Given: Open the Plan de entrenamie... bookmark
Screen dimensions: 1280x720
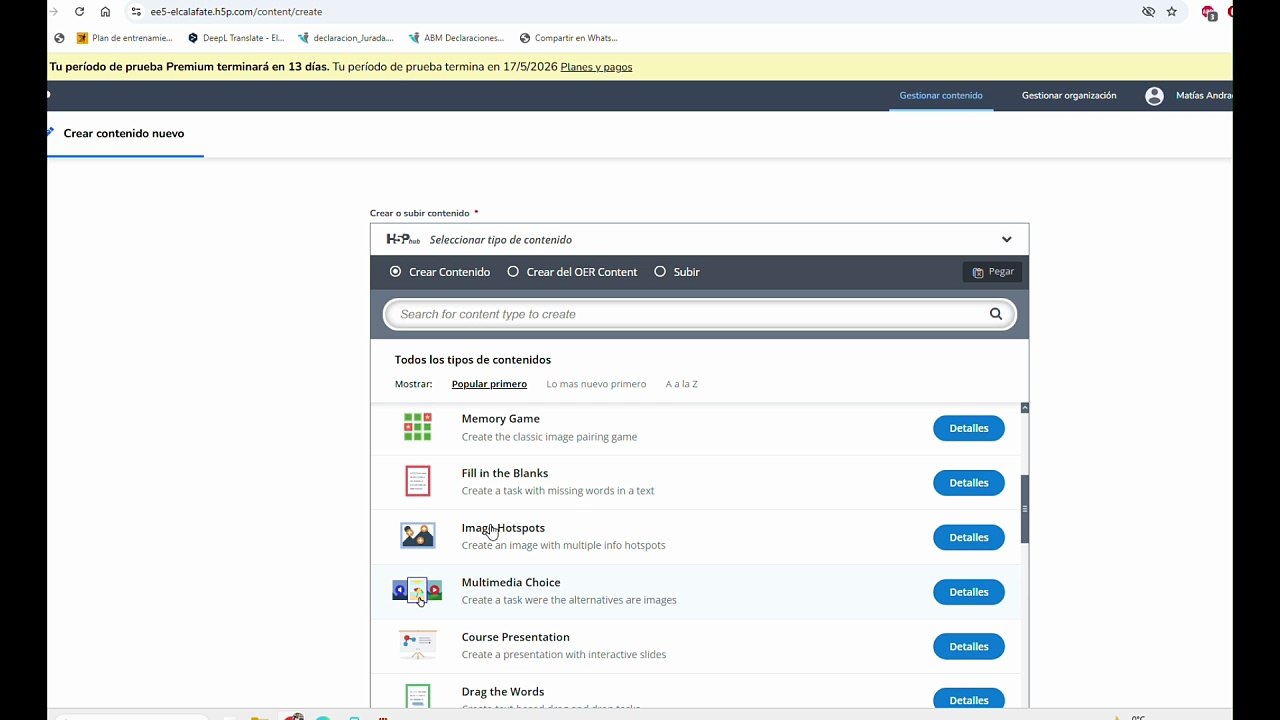Looking at the screenshot, I should (124, 38).
